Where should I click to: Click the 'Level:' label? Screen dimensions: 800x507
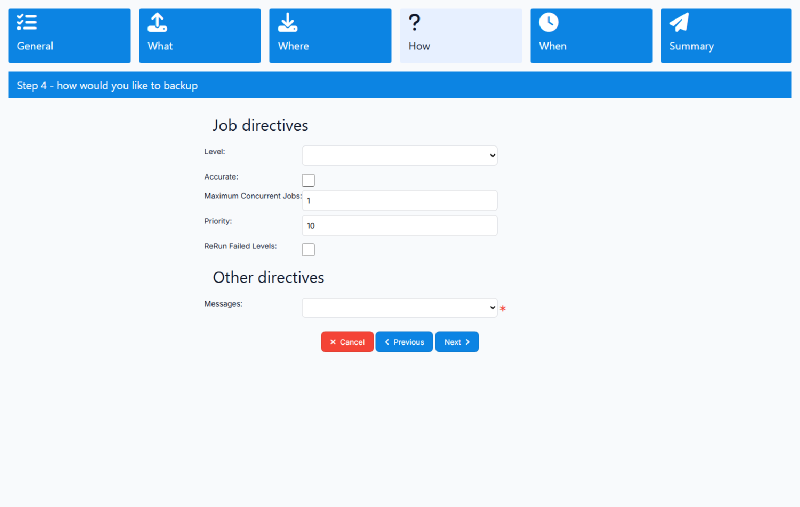click(215, 151)
